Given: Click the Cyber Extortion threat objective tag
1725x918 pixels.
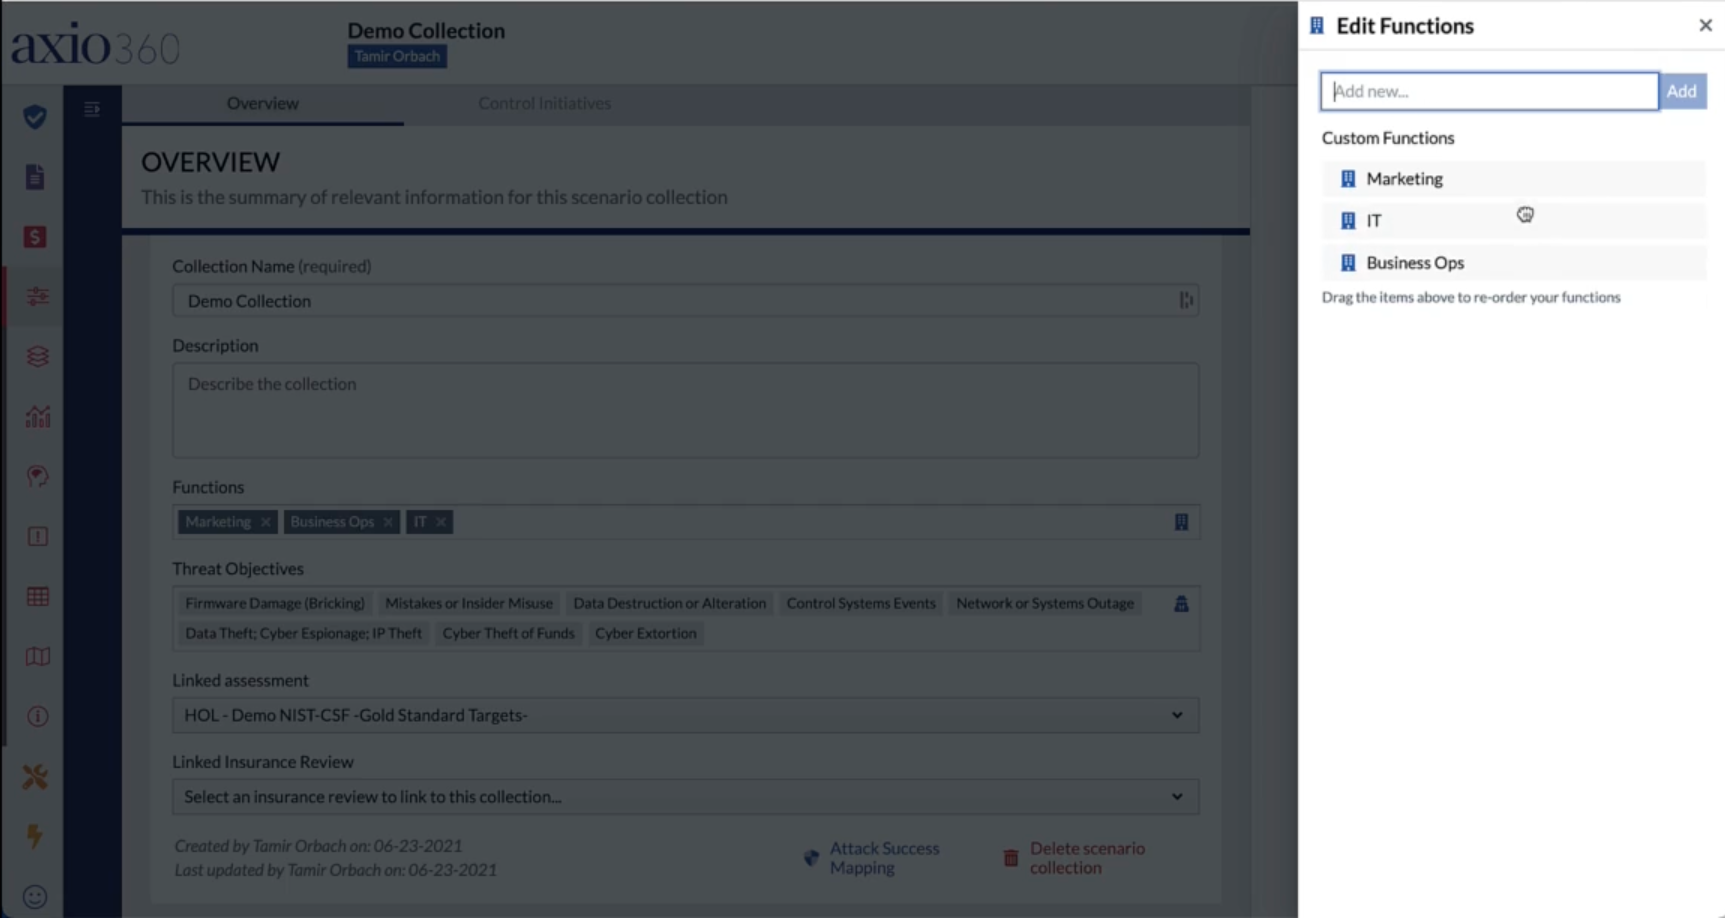Looking at the screenshot, I should coord(645,633).
